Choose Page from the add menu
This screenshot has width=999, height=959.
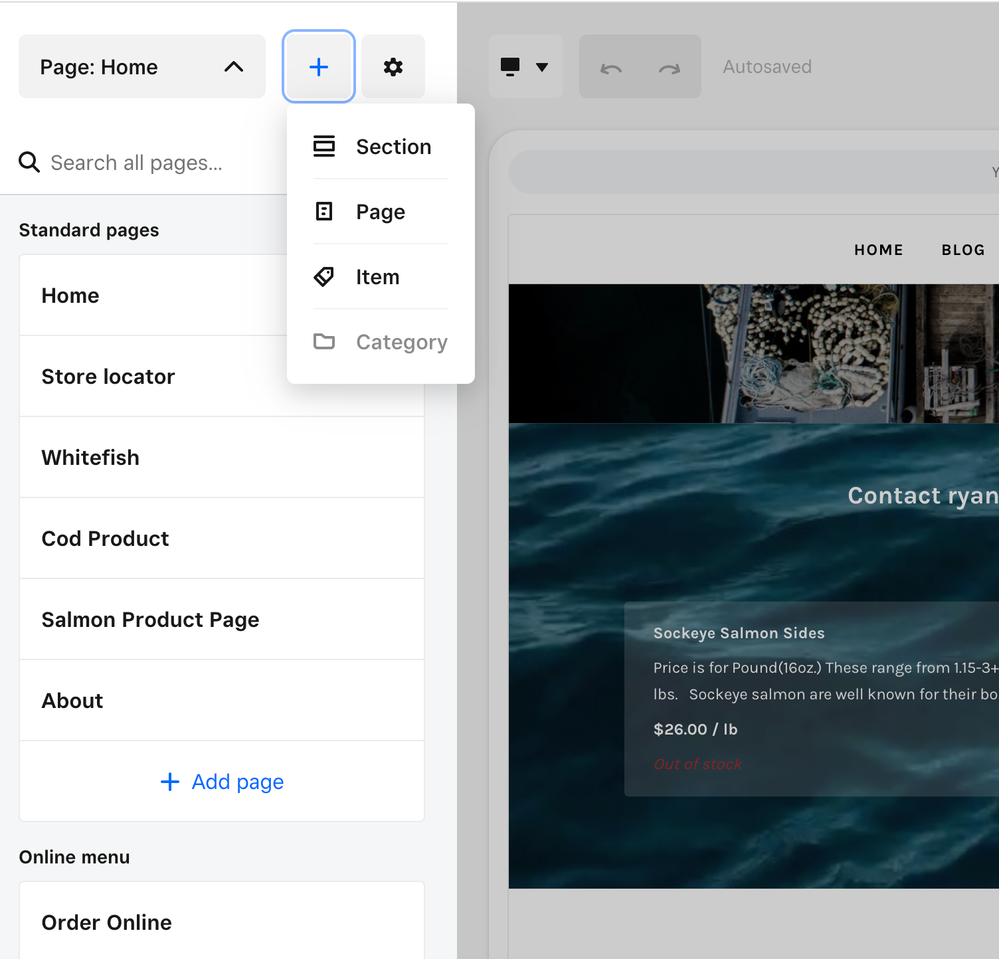380,212
